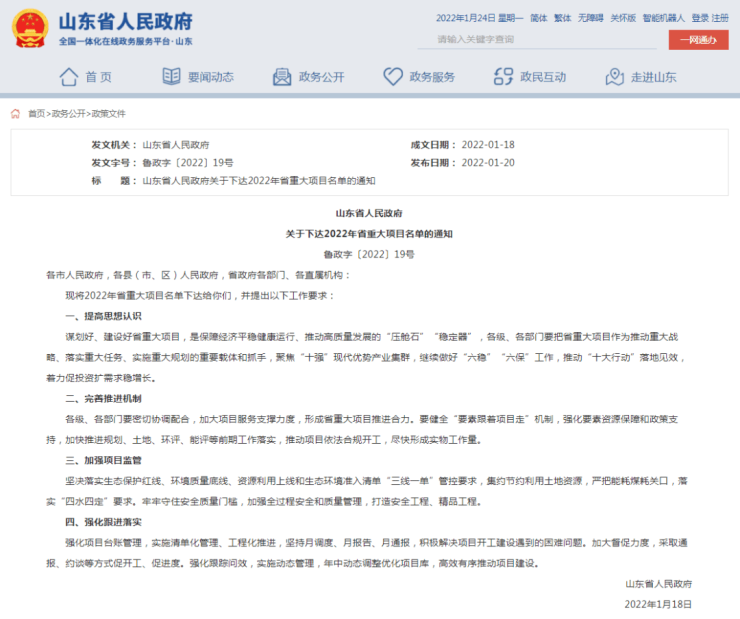Open 政策文件 in the breadcrumb path

pos(108,114)
